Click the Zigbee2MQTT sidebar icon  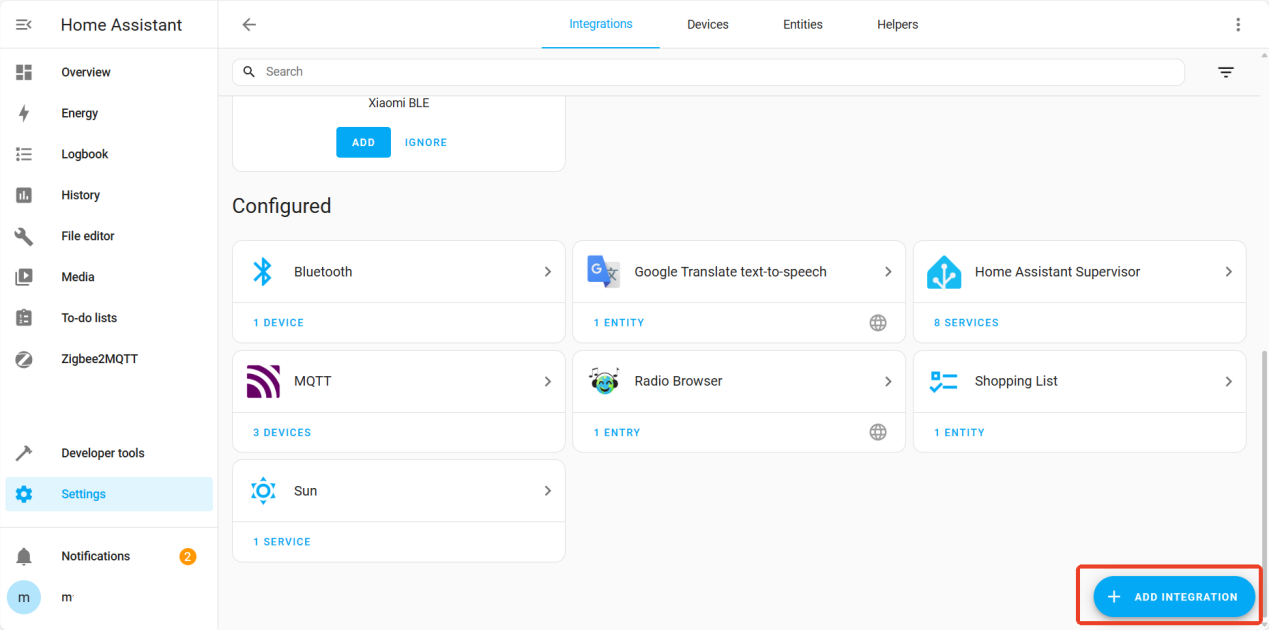coord(24,359)
